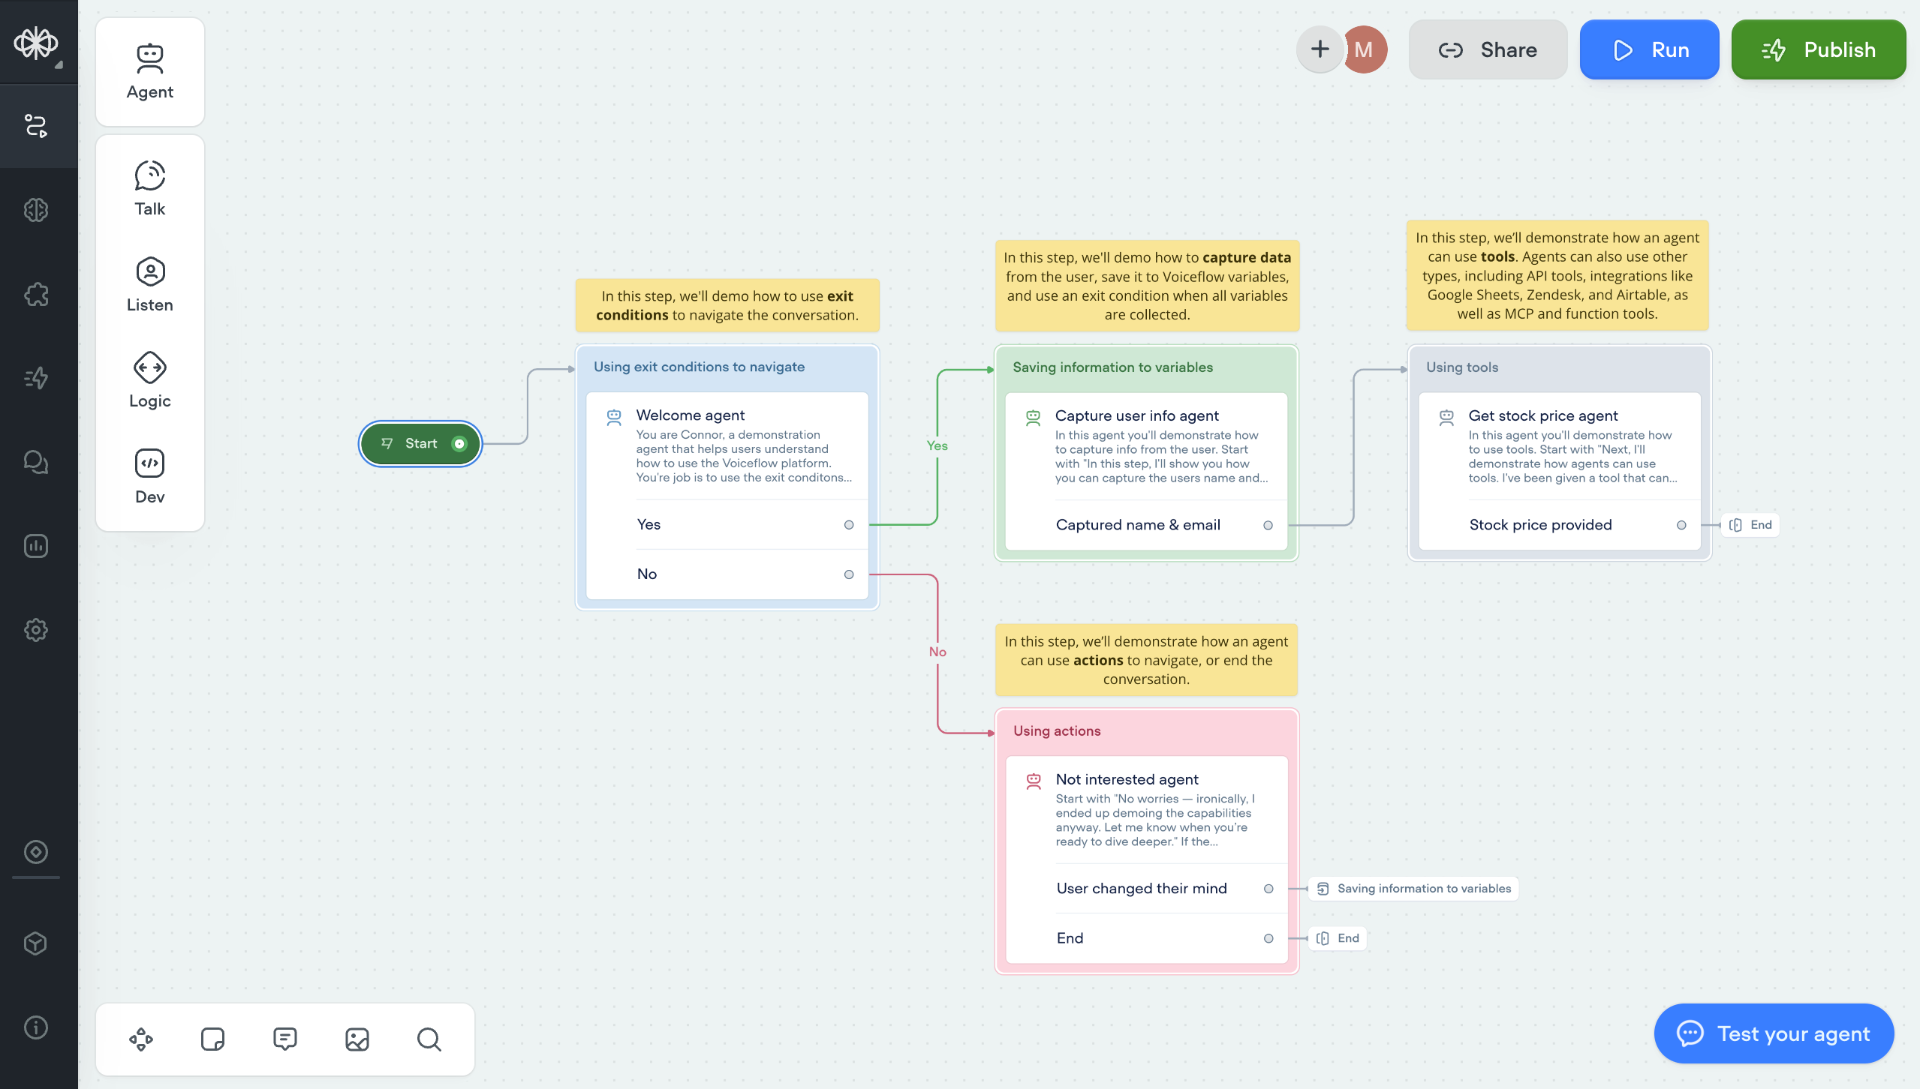Select the comment tool in bottom toolbar
This screenshot has width=1920, height=1089.
click(x=285, y=1040)
